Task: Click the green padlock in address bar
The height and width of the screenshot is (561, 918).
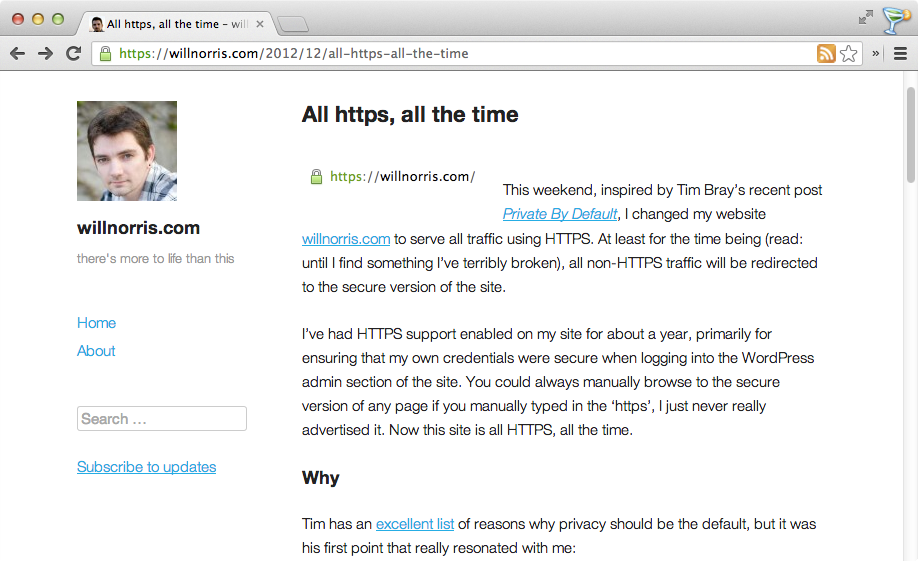Action: 105,54
